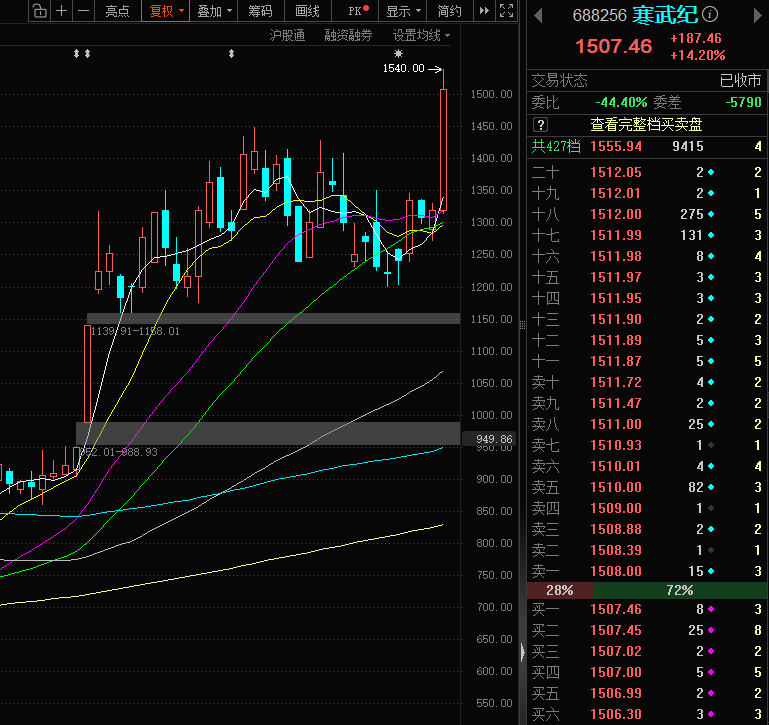Viewport: 769px width, 725px height.
Task: Zoom in chart with plus button
Action: coord(61,10)
